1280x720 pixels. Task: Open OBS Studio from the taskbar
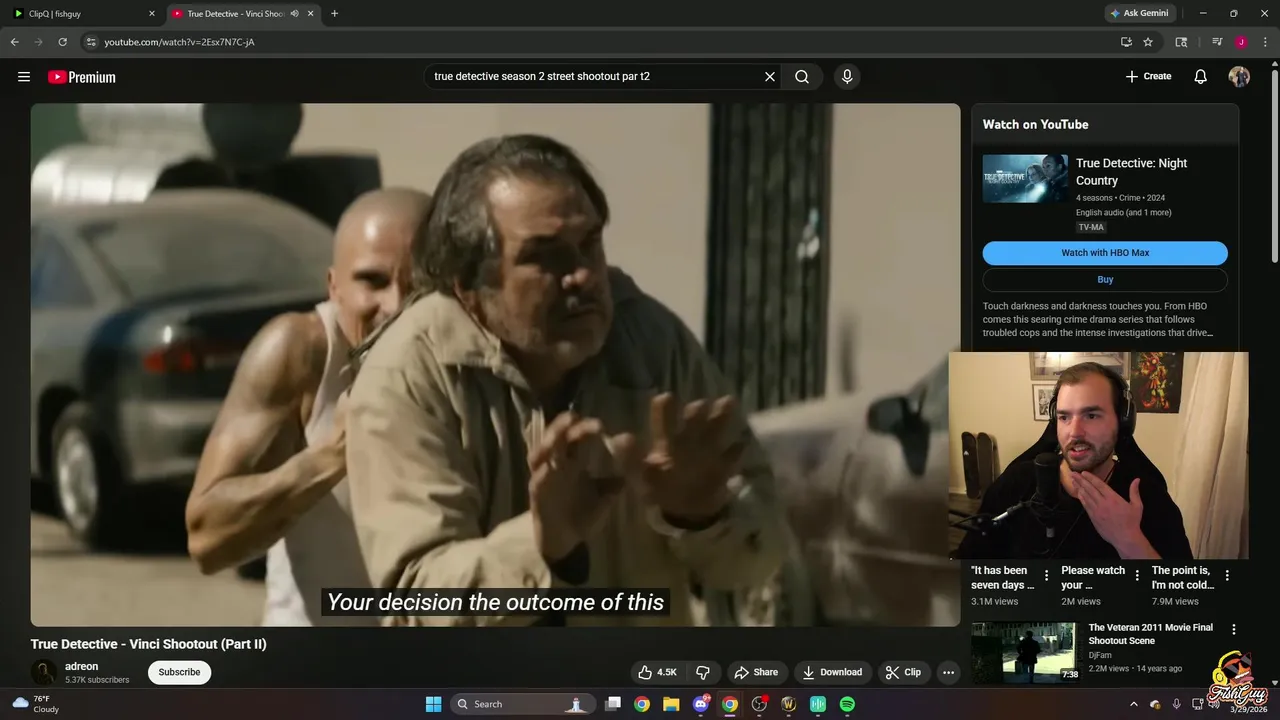(x=759, y=704)
